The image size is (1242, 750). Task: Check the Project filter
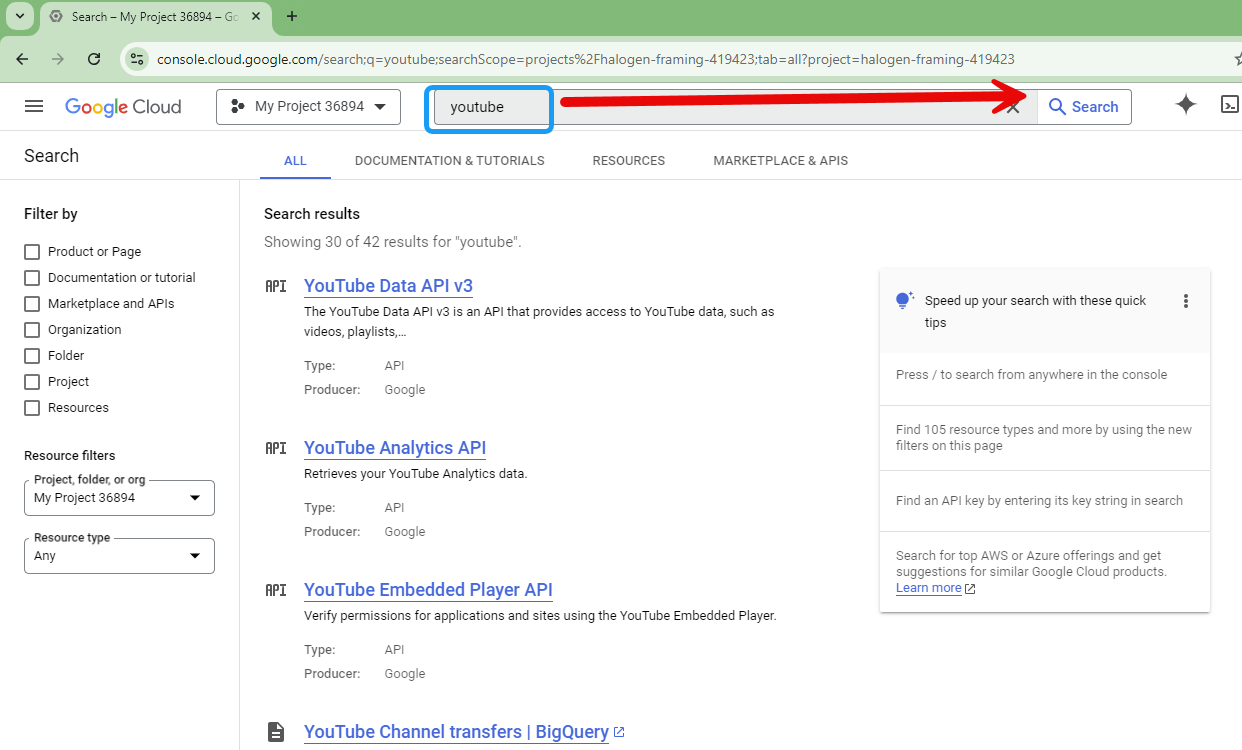(32, 382)
